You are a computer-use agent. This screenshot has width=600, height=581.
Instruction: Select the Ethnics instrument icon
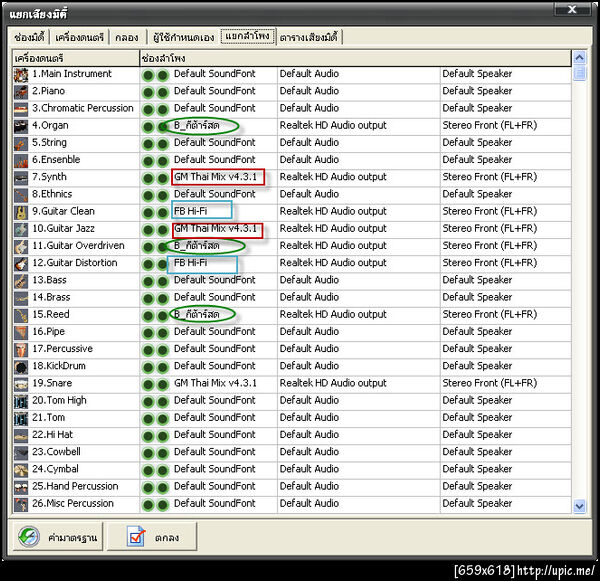click(x=21, y=195)
